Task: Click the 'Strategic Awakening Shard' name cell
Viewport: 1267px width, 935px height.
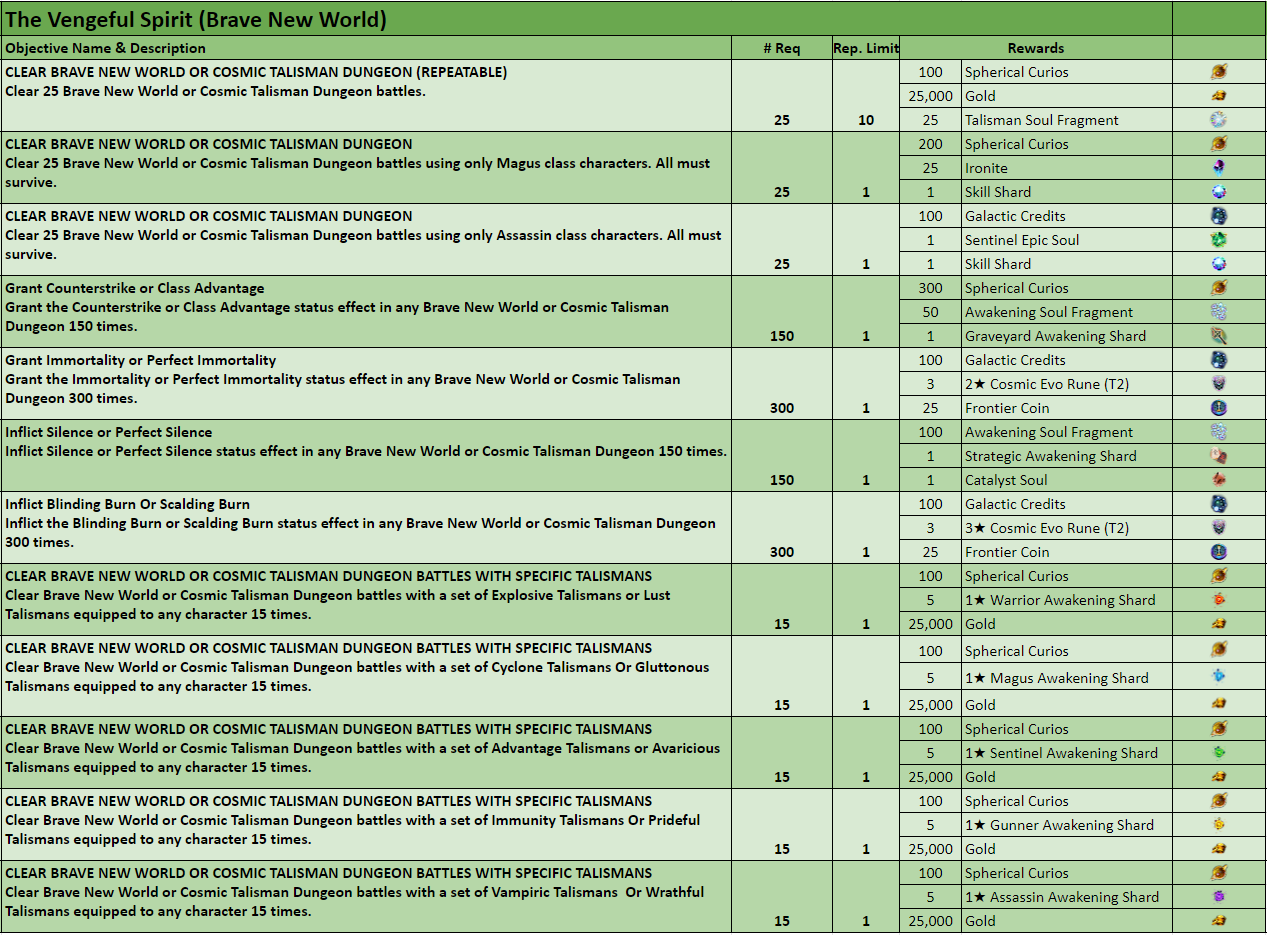Action: point(1067,456)
